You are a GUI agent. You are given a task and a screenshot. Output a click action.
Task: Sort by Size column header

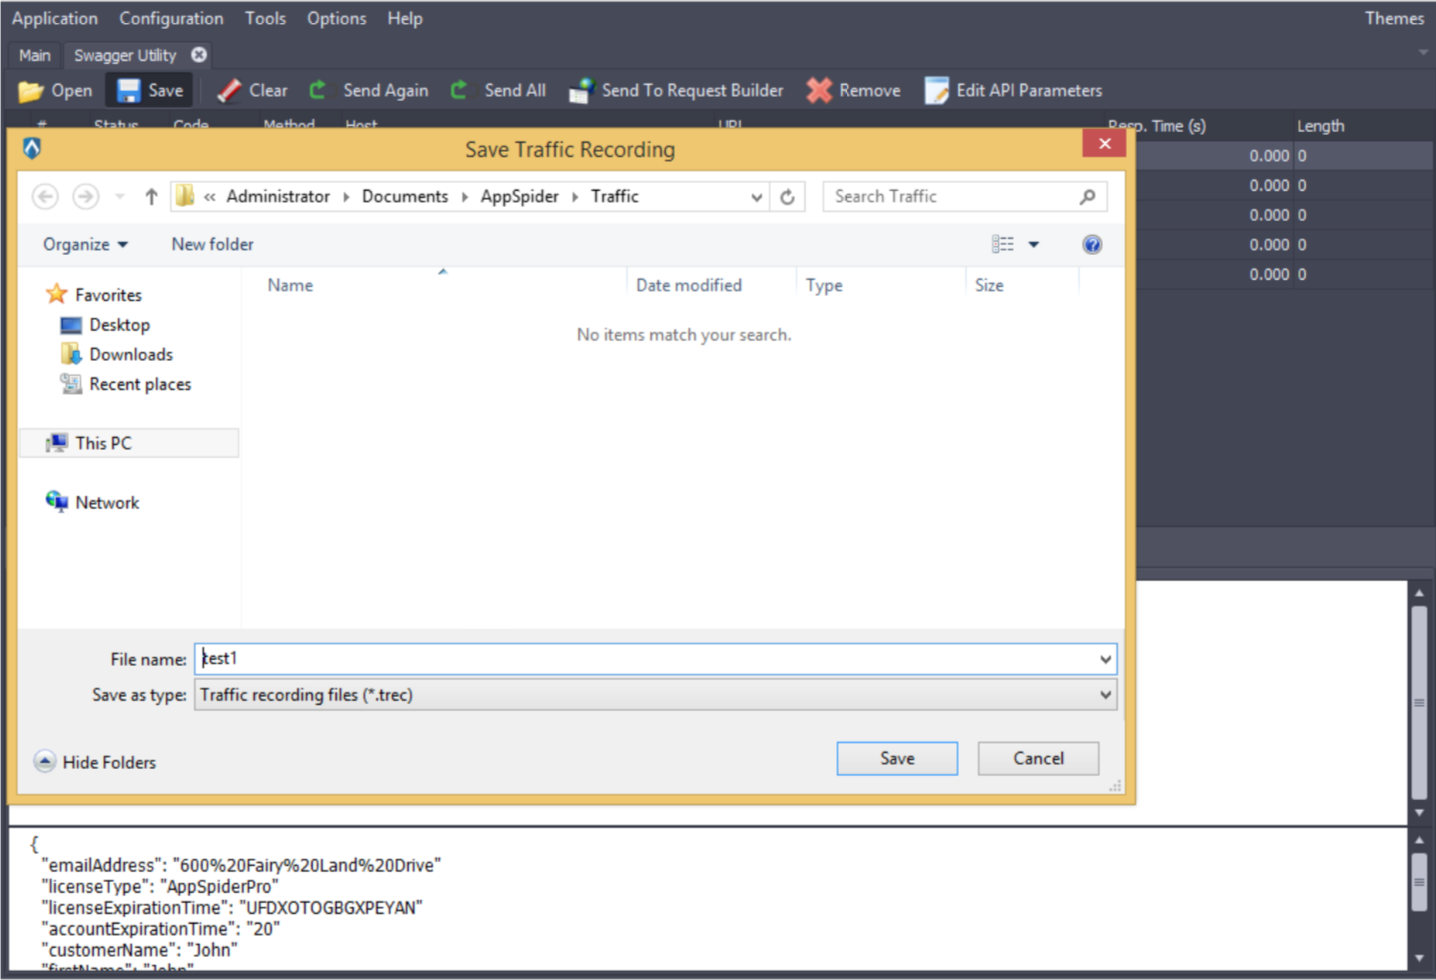pyautogui.click(x=989, y=285)
